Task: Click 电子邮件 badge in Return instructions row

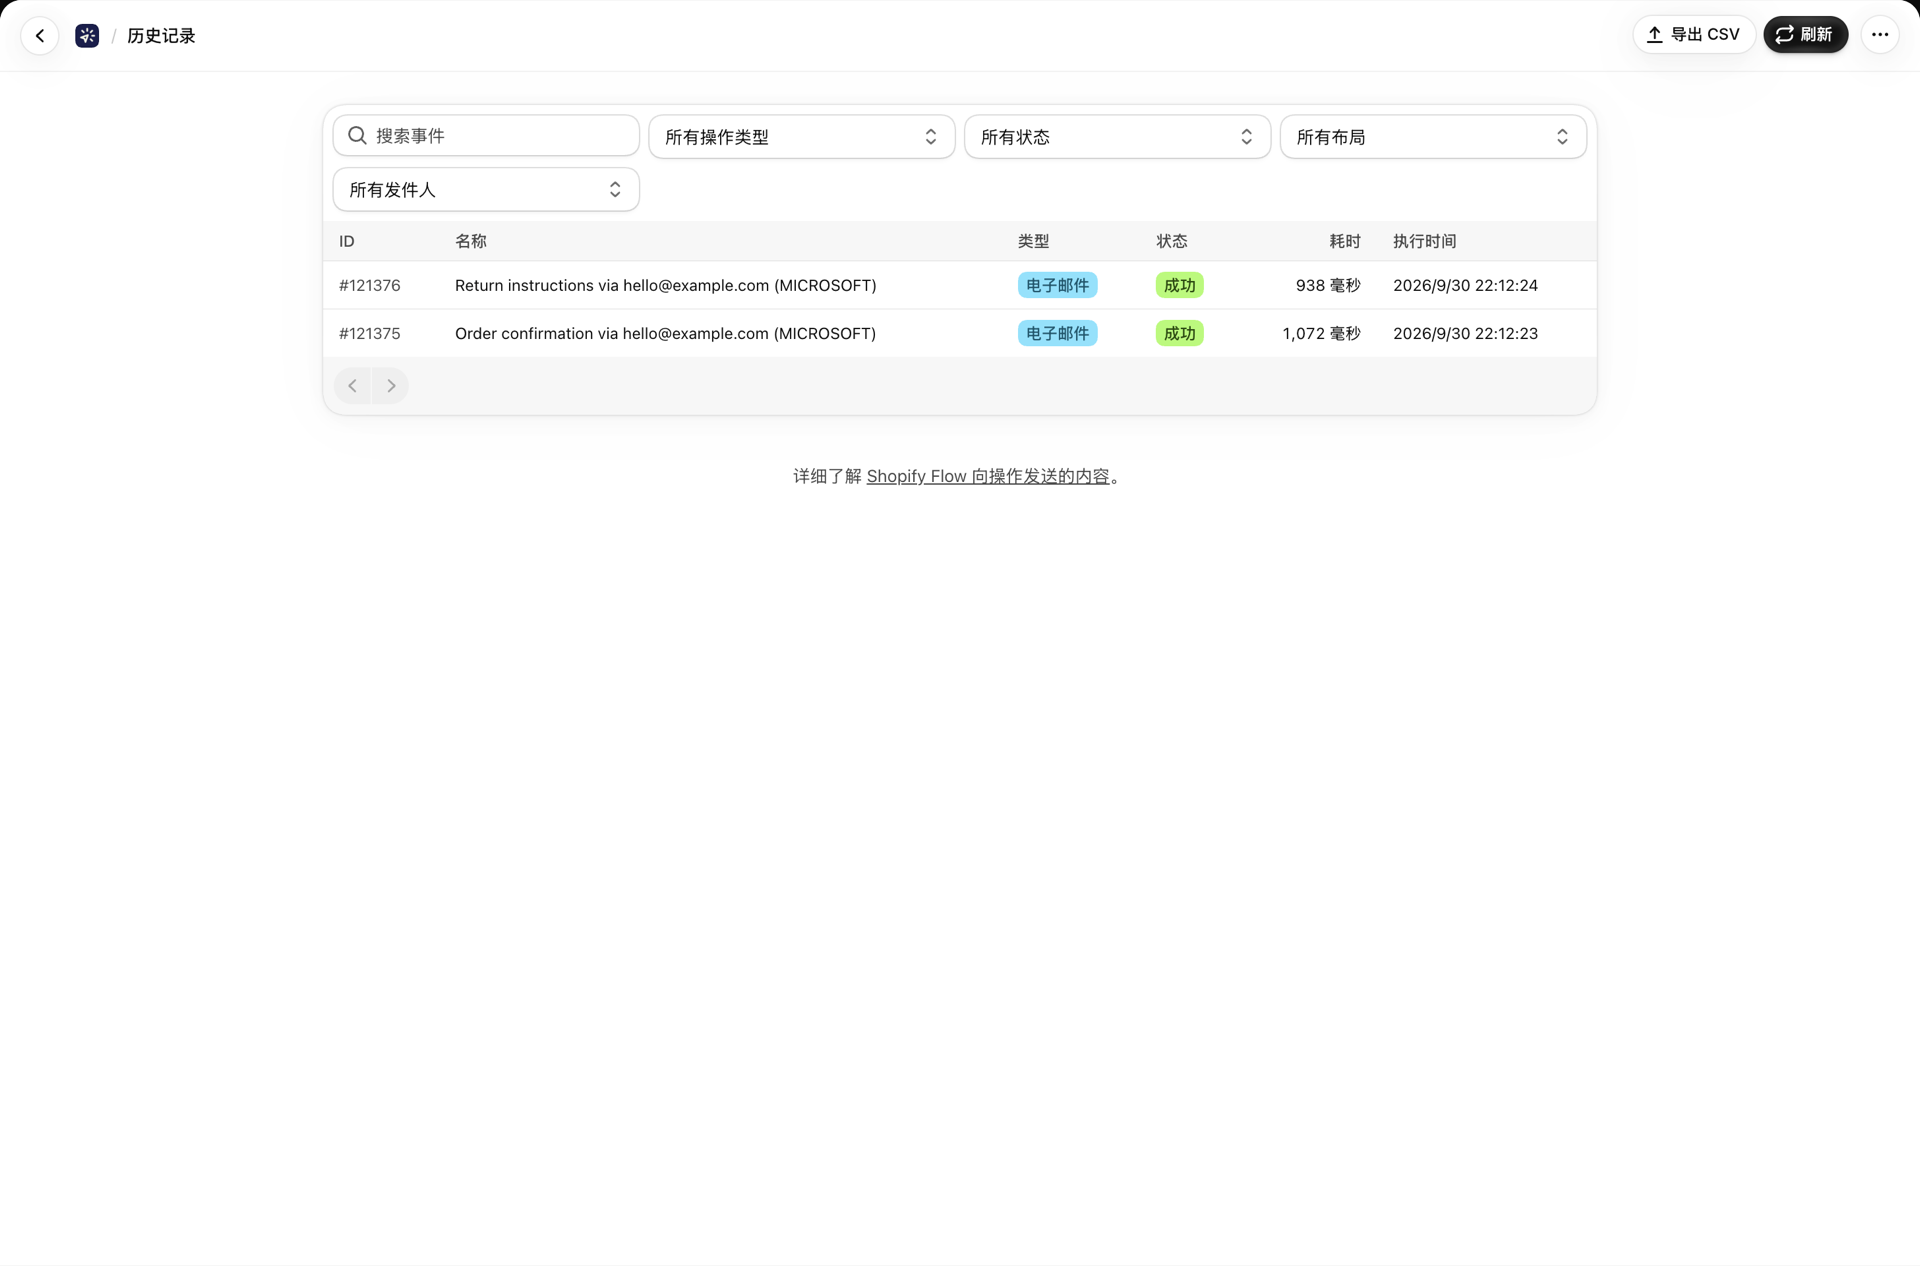Action: 1057,286
